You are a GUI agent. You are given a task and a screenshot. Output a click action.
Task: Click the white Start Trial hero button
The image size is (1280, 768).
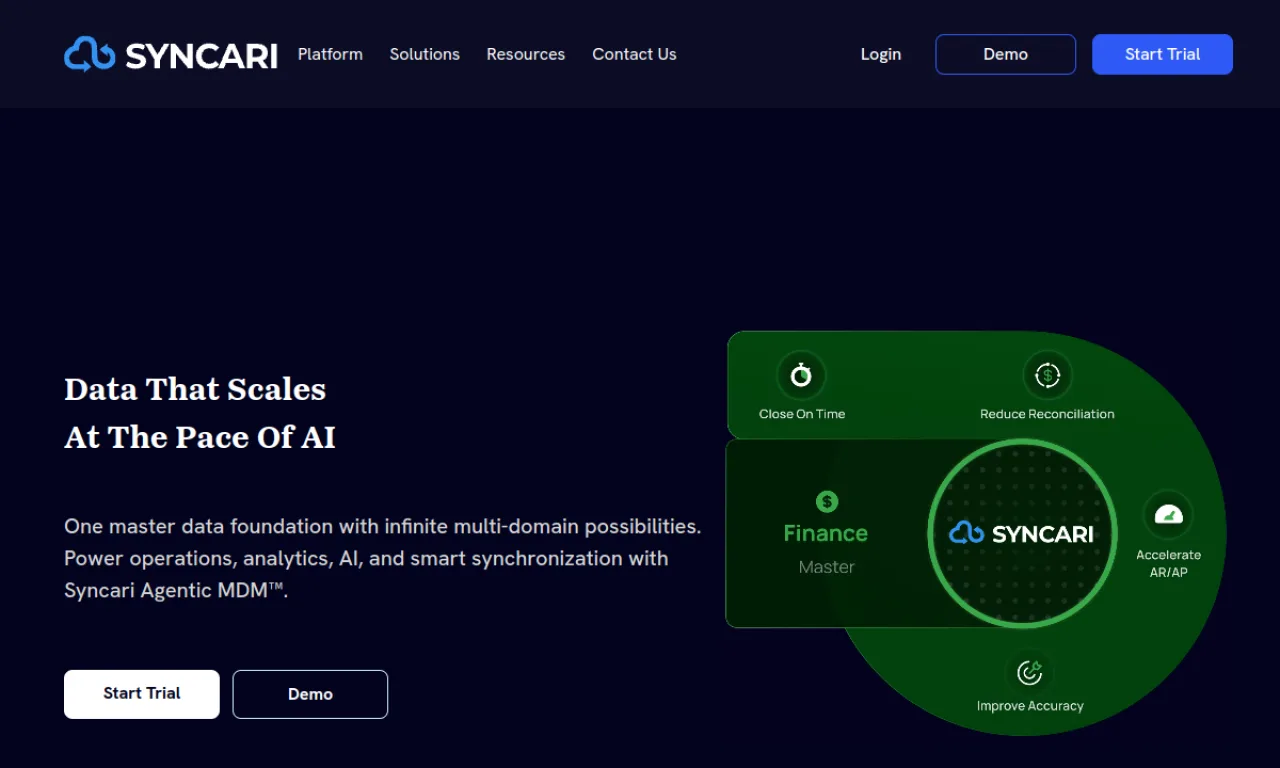tap(142, 694)
